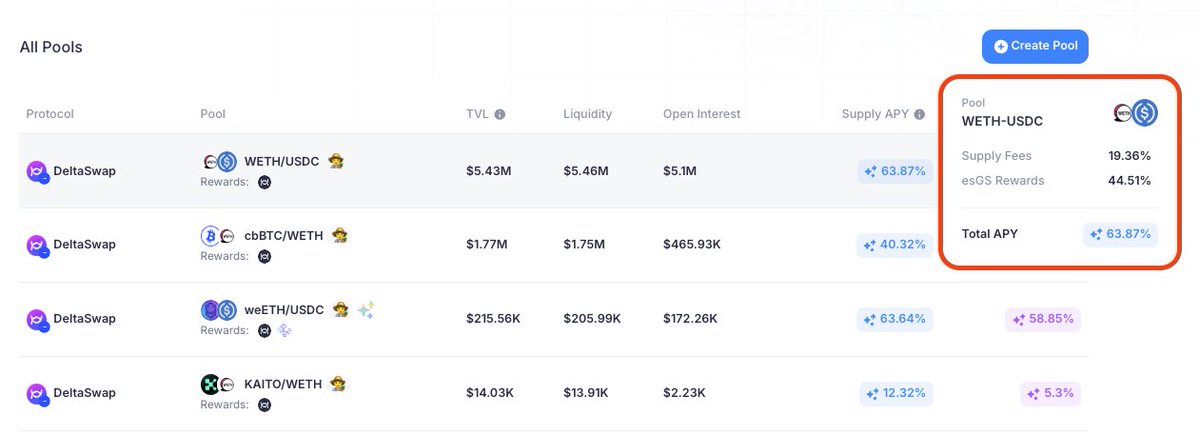Click the cowboy emoji beside WETH/USDC
Viewport: 1200px width, 435px height.
(x=337, y=161)
